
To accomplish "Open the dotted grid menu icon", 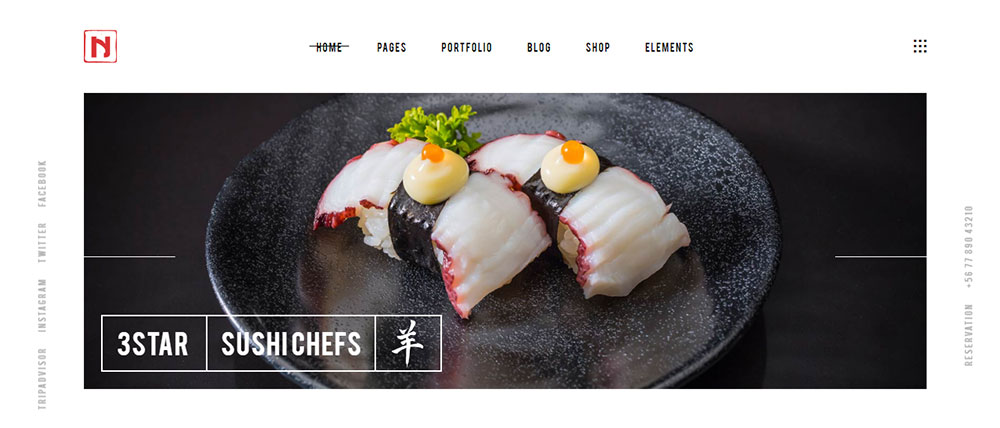I will click(920, 46).
